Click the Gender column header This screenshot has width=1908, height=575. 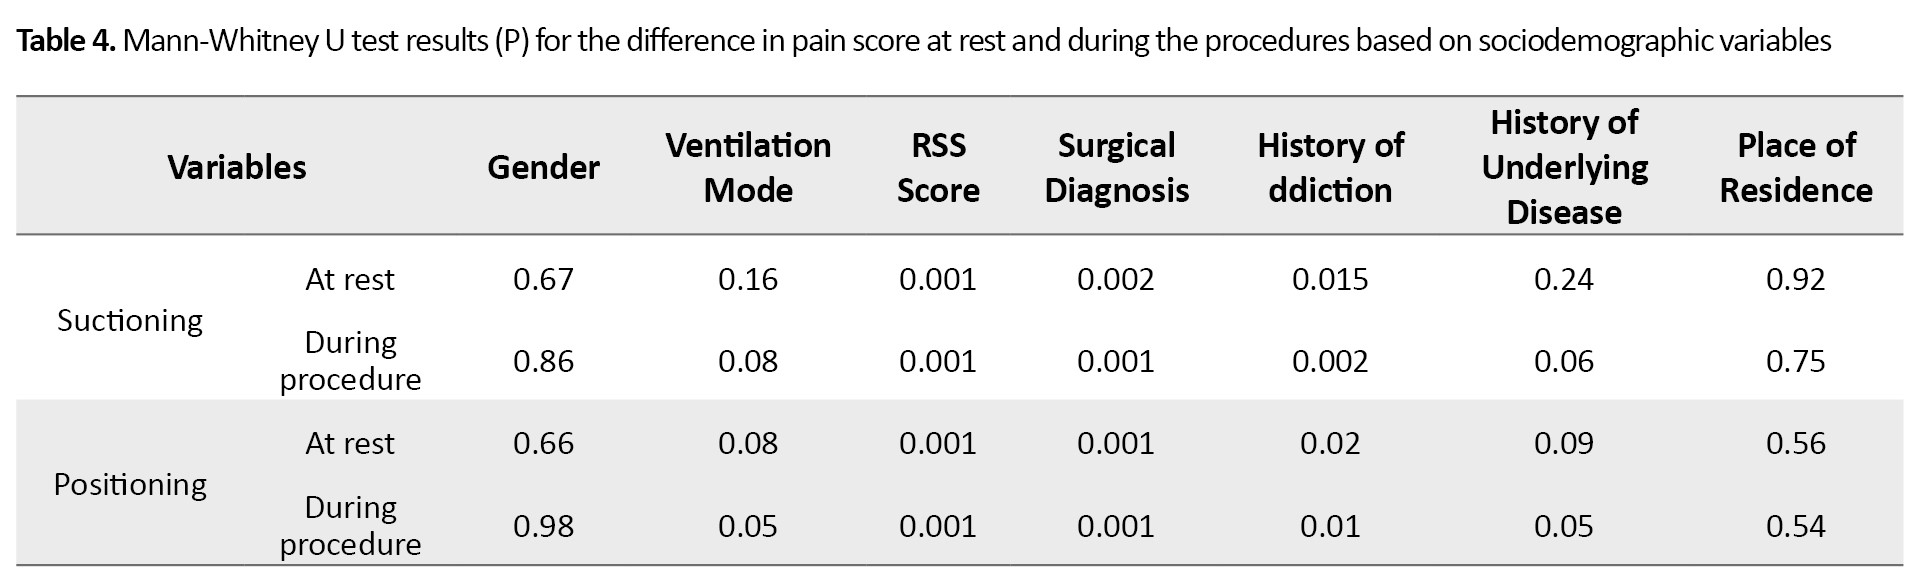click(543, 167)
